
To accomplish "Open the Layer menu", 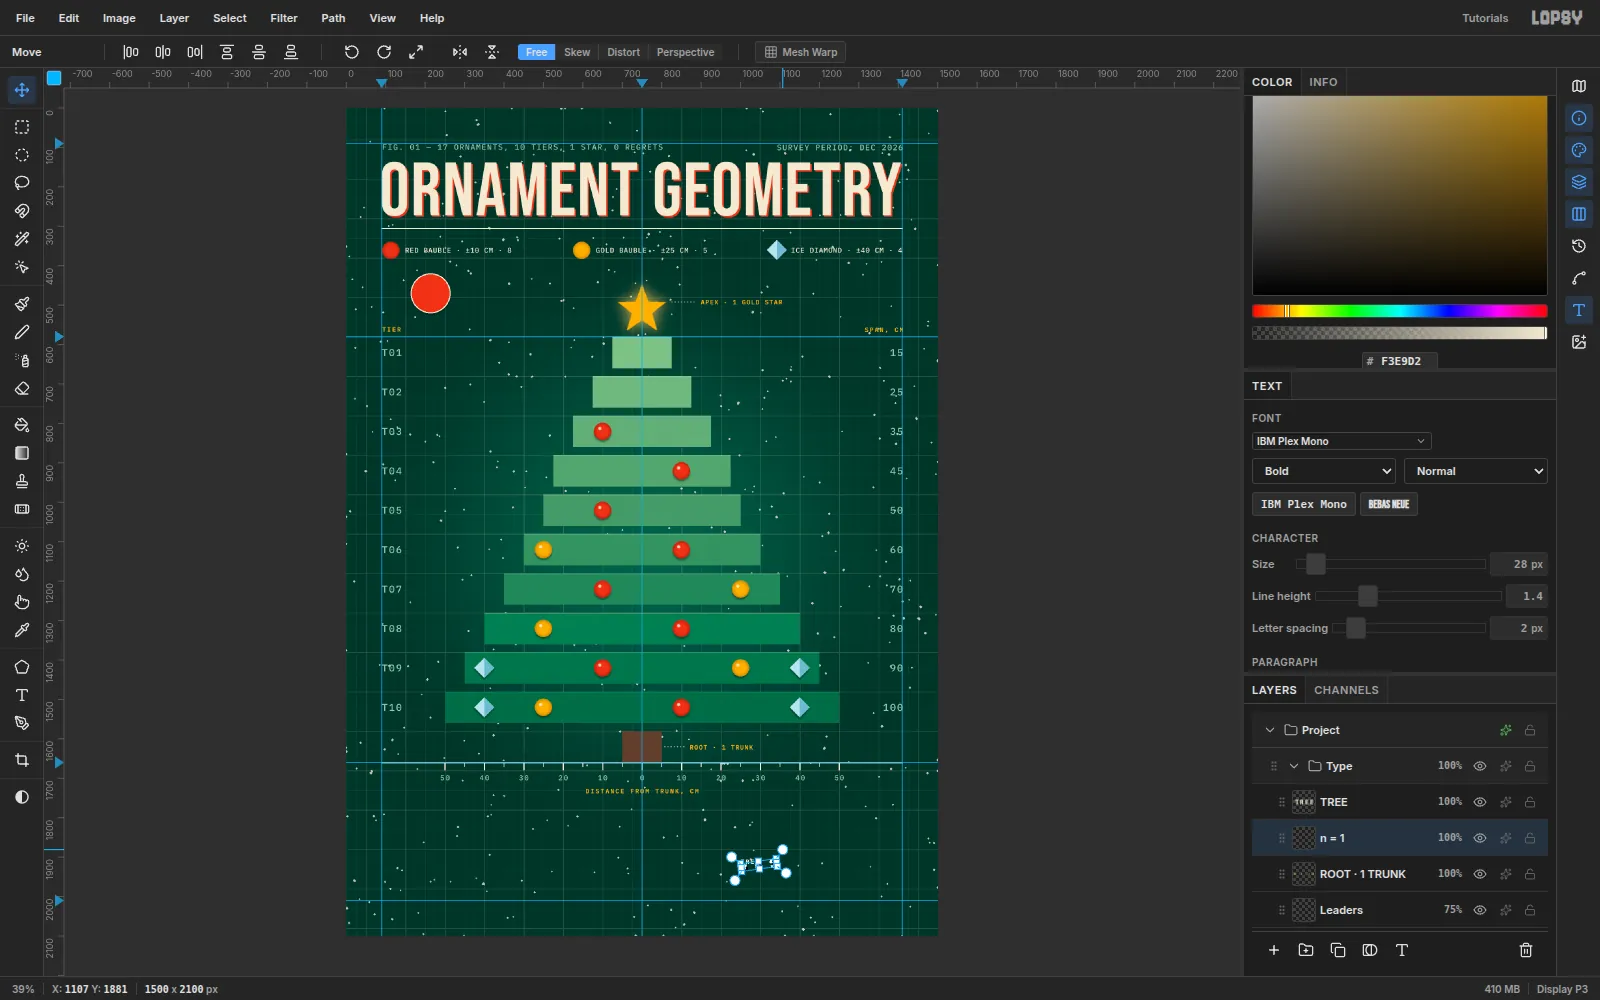I will coord(174,18).
